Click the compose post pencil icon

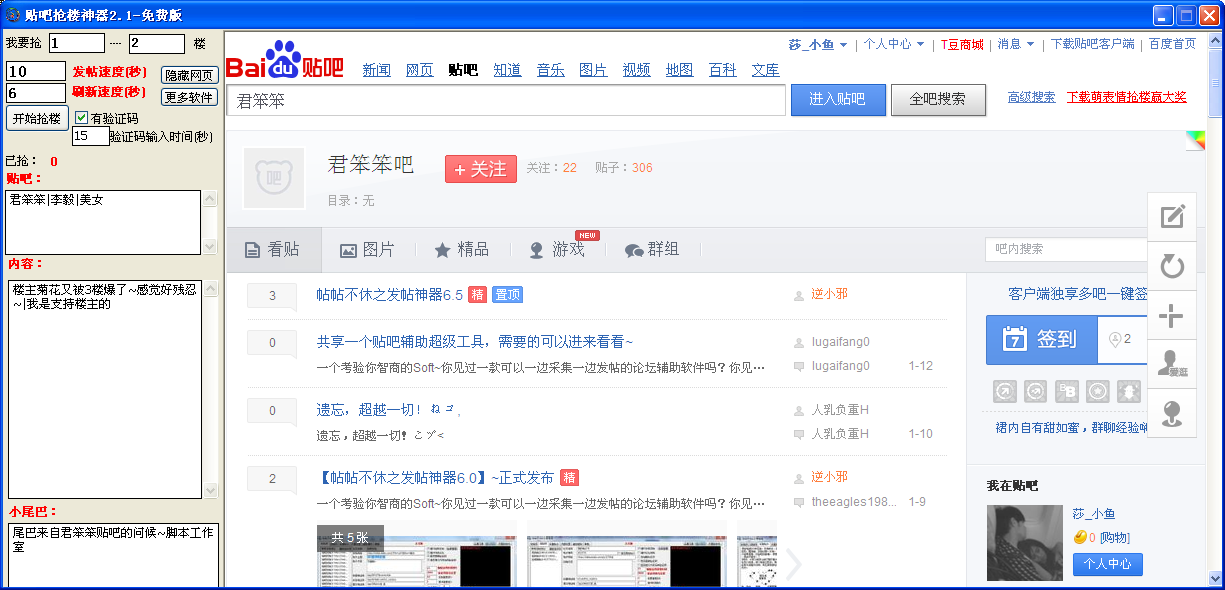click(1172, 216)
